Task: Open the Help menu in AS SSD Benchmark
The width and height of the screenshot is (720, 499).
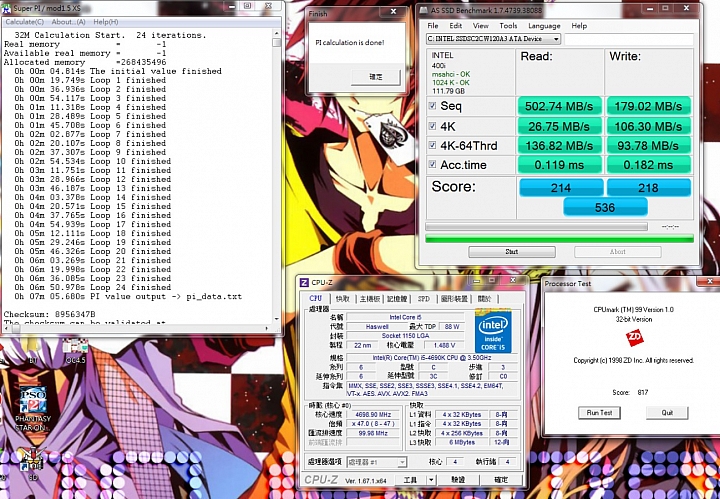Action: coord(579,26)
